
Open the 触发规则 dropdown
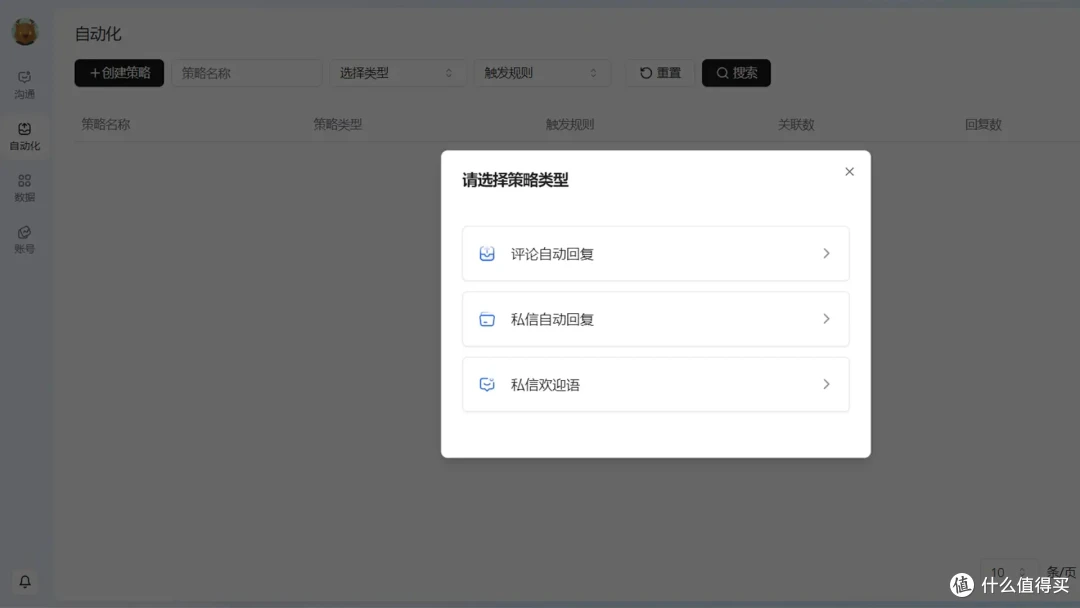542,73
